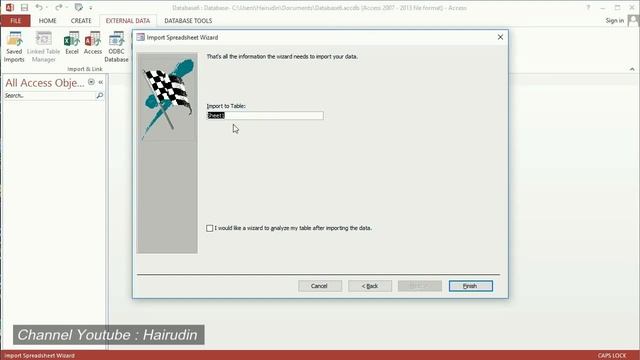Click the Access app icon in title bar

click(9, 7)
